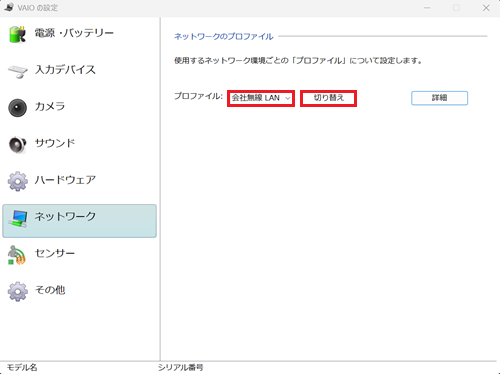Click the camera lens icon
500x374 pixels.
(x=17, y=108)
